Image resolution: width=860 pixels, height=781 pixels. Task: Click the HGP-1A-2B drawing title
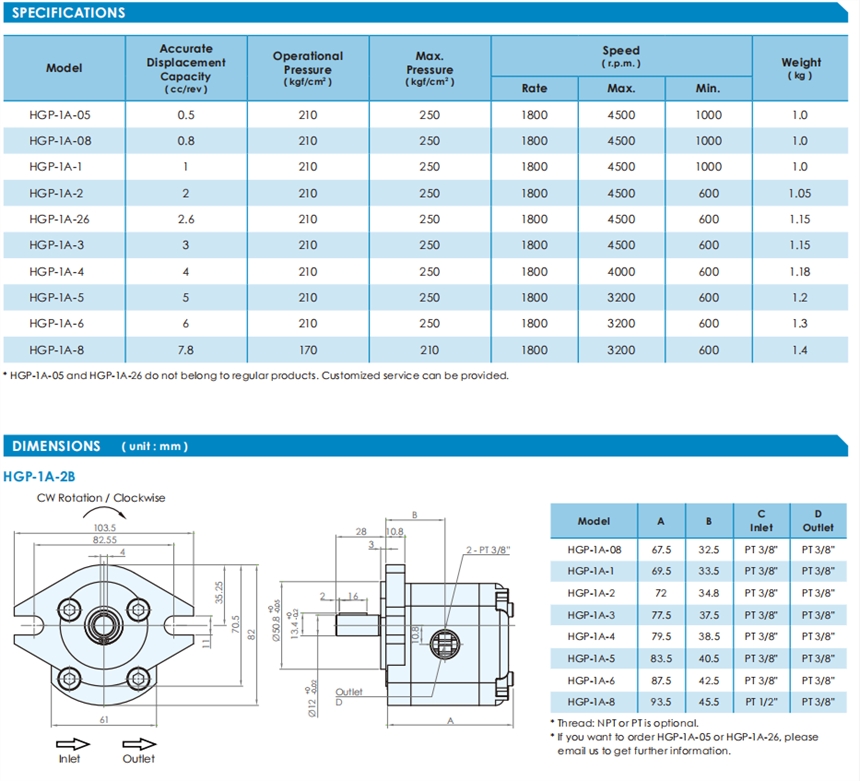[38, 475]
